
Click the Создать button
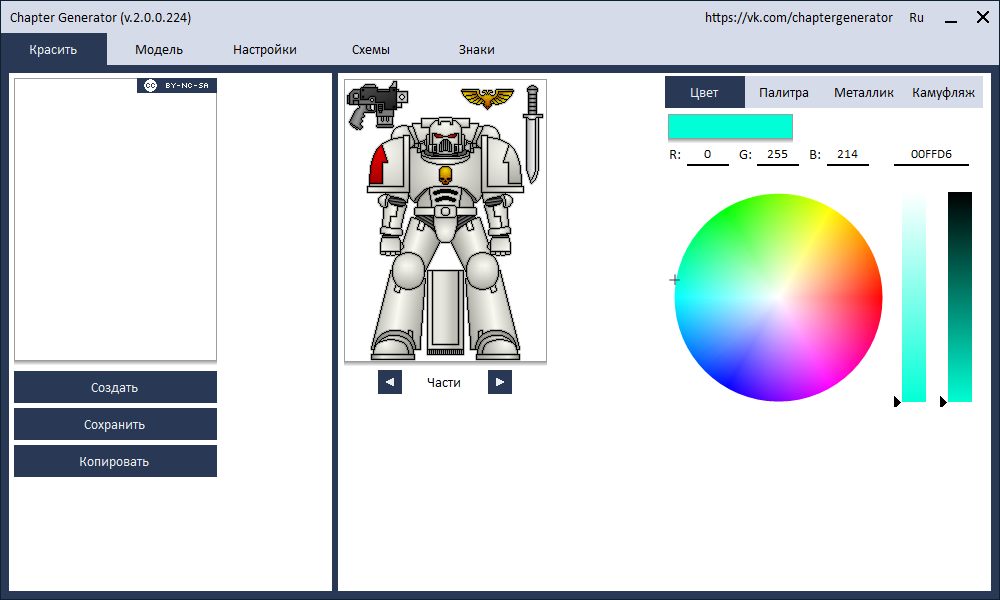coord(115,387)
